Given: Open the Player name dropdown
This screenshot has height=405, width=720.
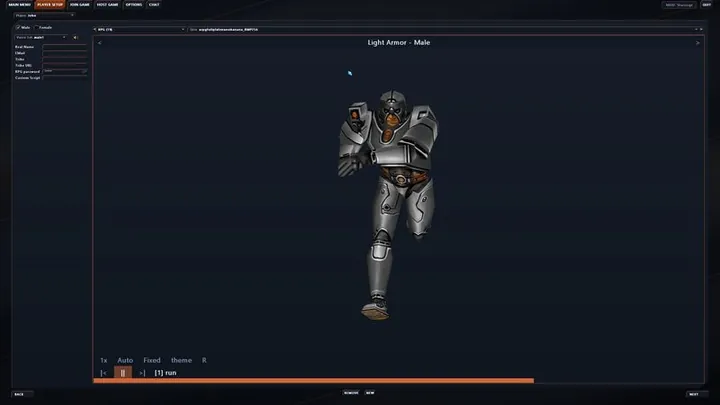Looking at the screenshot, I should [44, 16].
